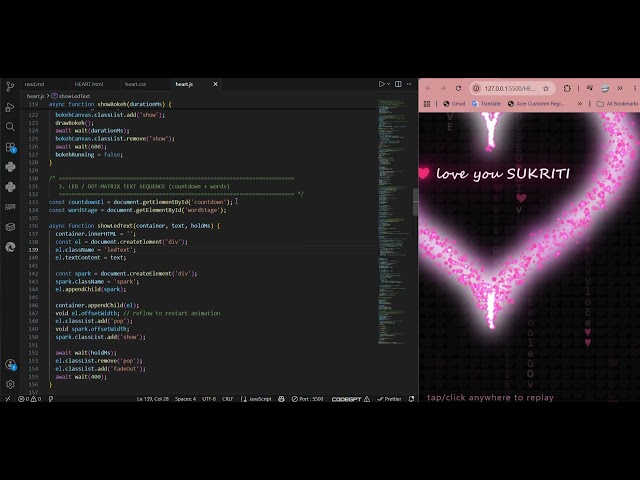Click the editor vertical scrollbar thumb

416,202
